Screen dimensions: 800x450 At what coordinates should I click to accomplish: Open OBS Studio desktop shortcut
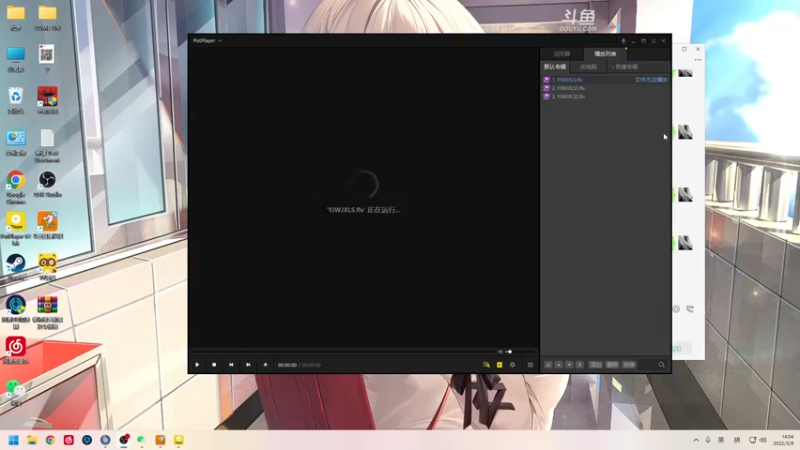pyautogui.click(x=47, y=184)
